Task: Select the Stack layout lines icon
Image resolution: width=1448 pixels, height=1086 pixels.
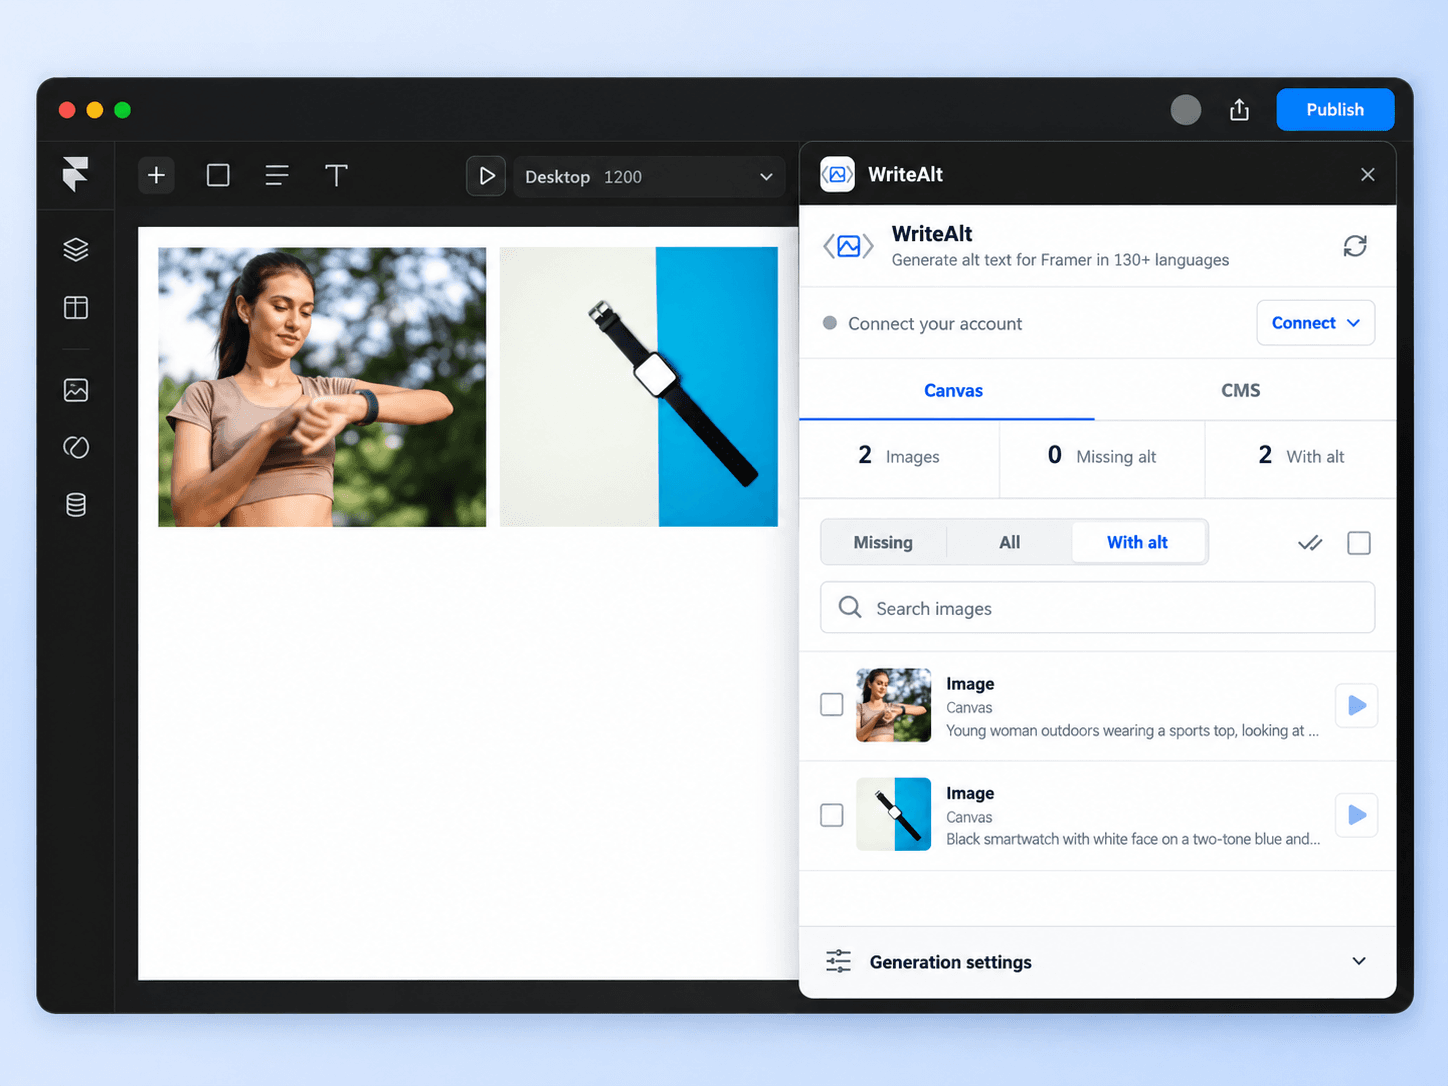Action: tap(277, 176)
